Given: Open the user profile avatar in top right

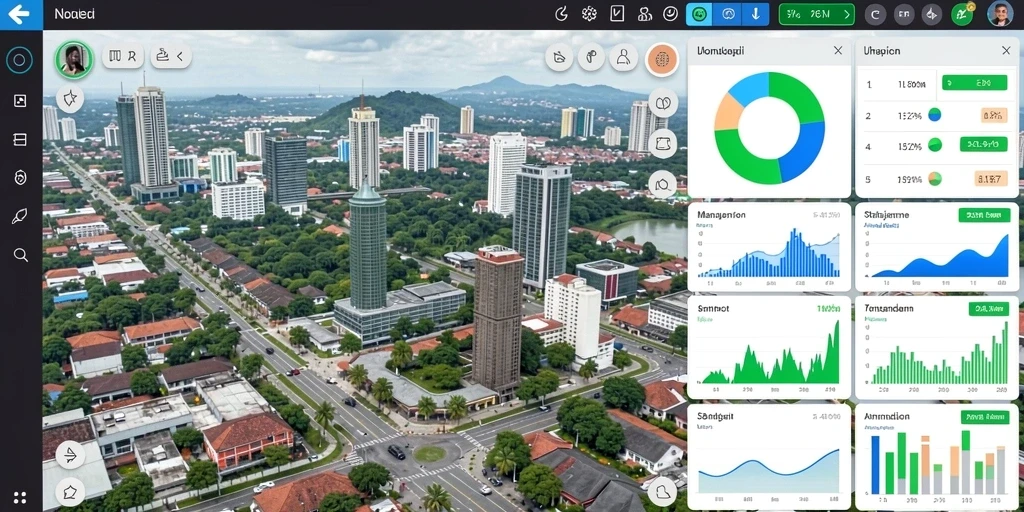Looking at the screenshot, I should click(x=1000, y=14).
